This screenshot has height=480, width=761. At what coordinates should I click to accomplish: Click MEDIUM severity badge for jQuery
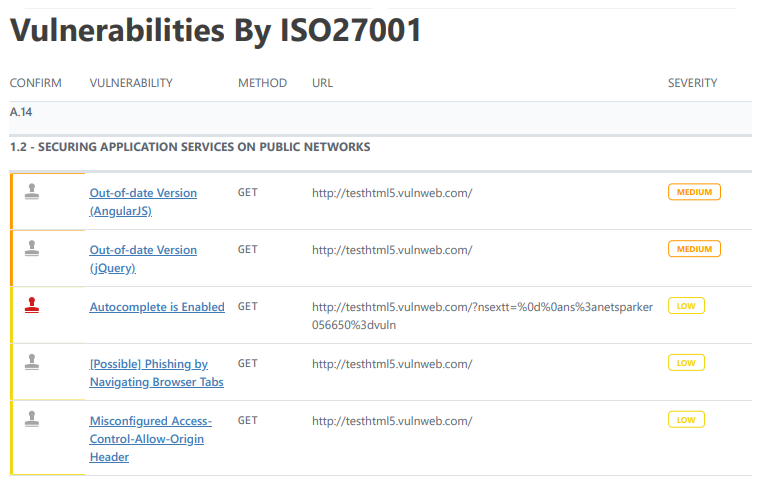click(x=694, y=249)
